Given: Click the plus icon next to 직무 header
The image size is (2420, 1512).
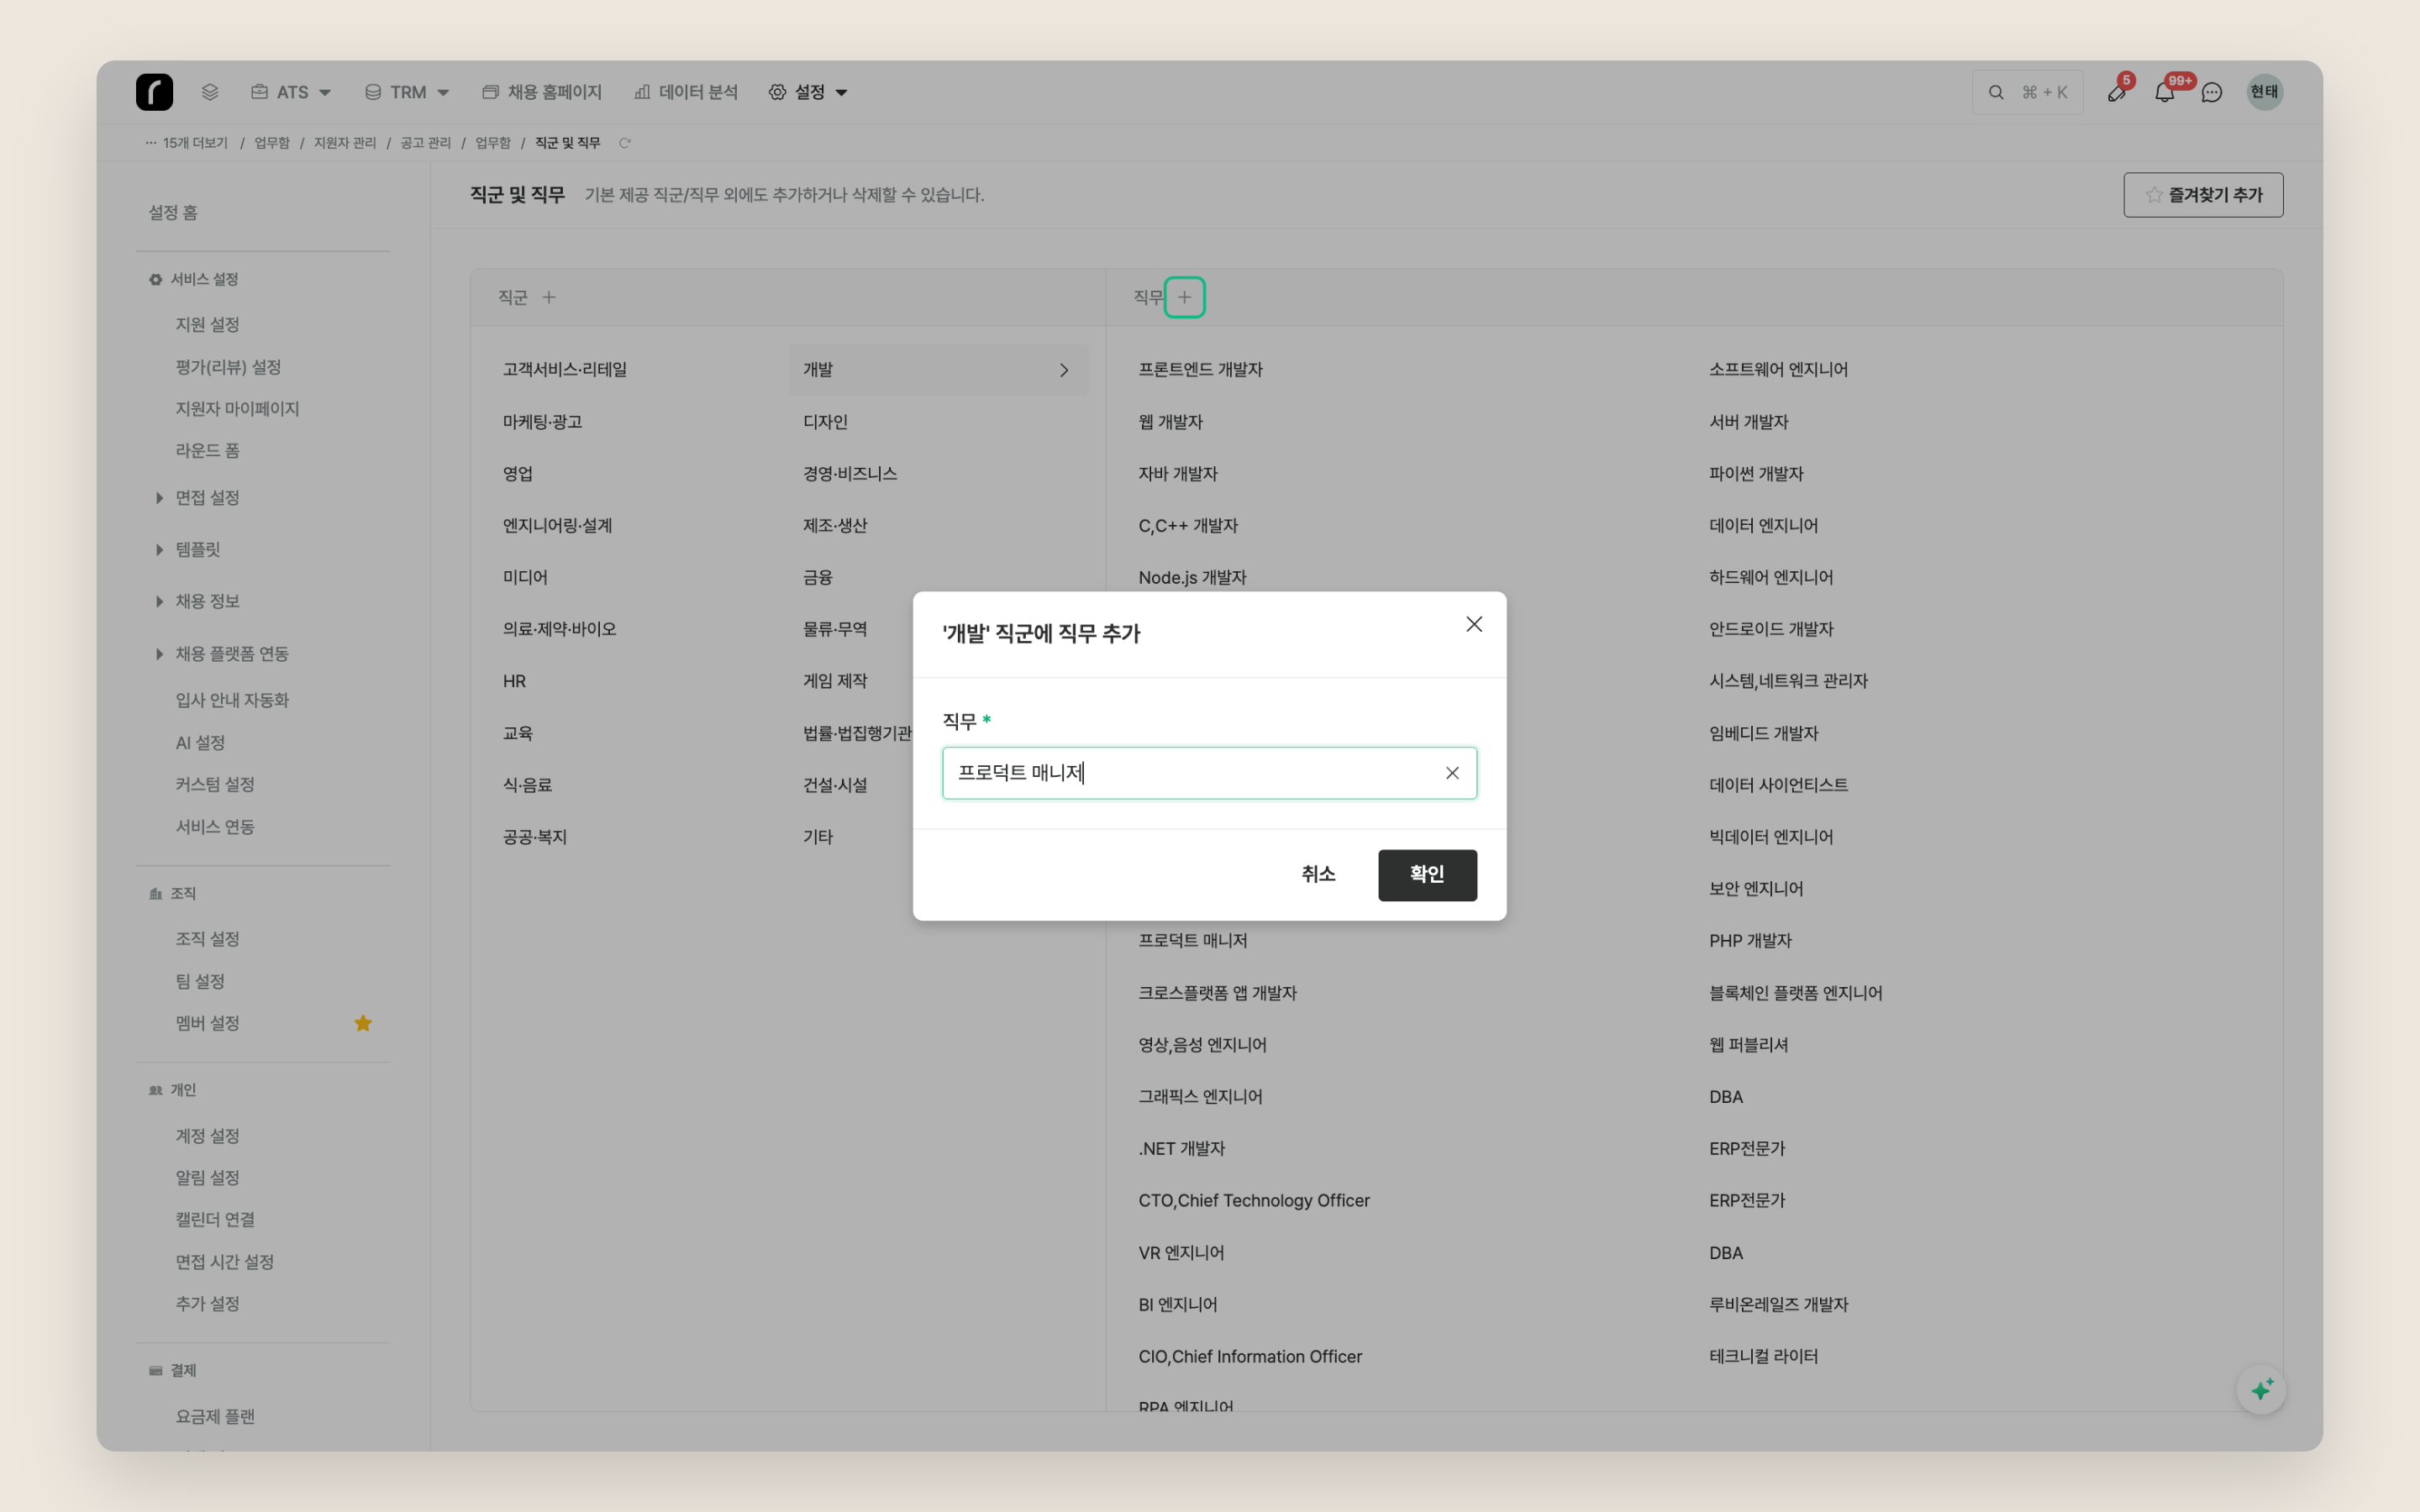Looking at the screenshot, I should pyautogui.click(x=1184, y=297).
